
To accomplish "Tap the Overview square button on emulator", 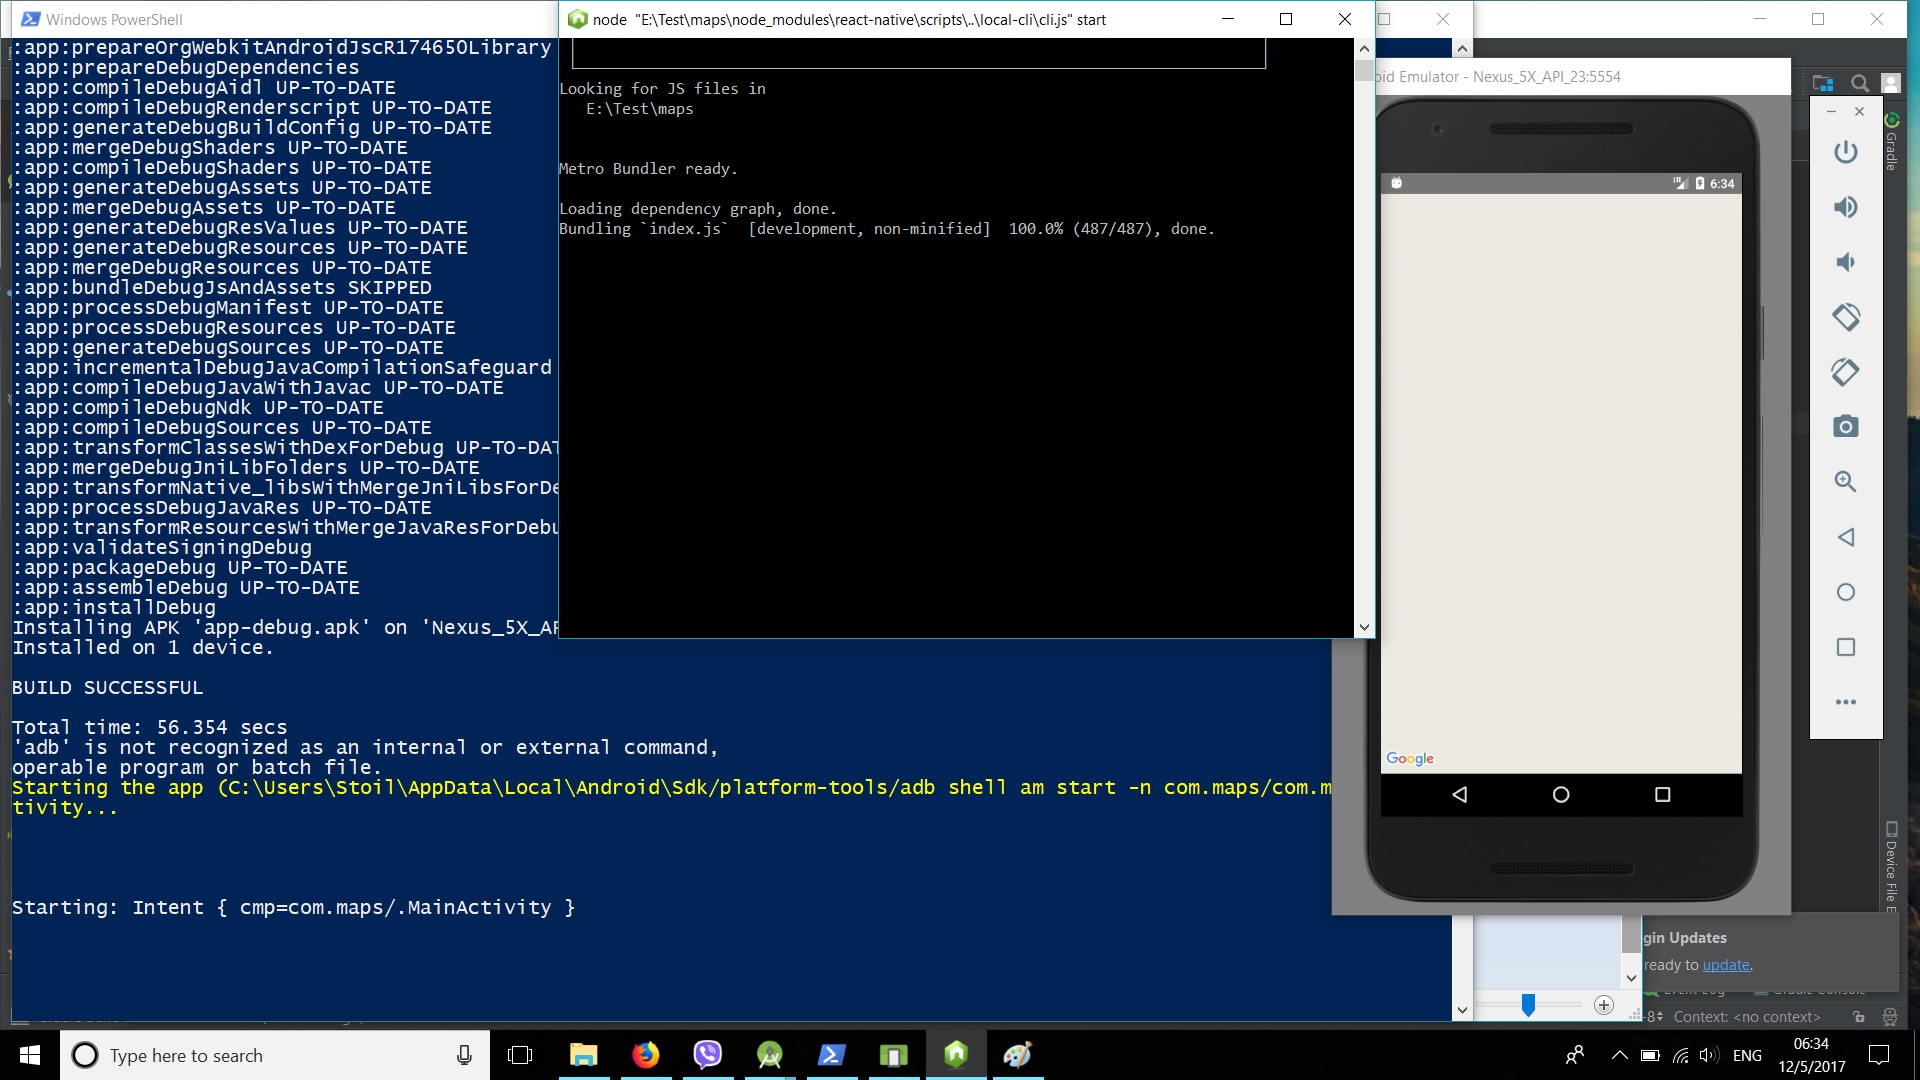I will [x=1663, y=794].
